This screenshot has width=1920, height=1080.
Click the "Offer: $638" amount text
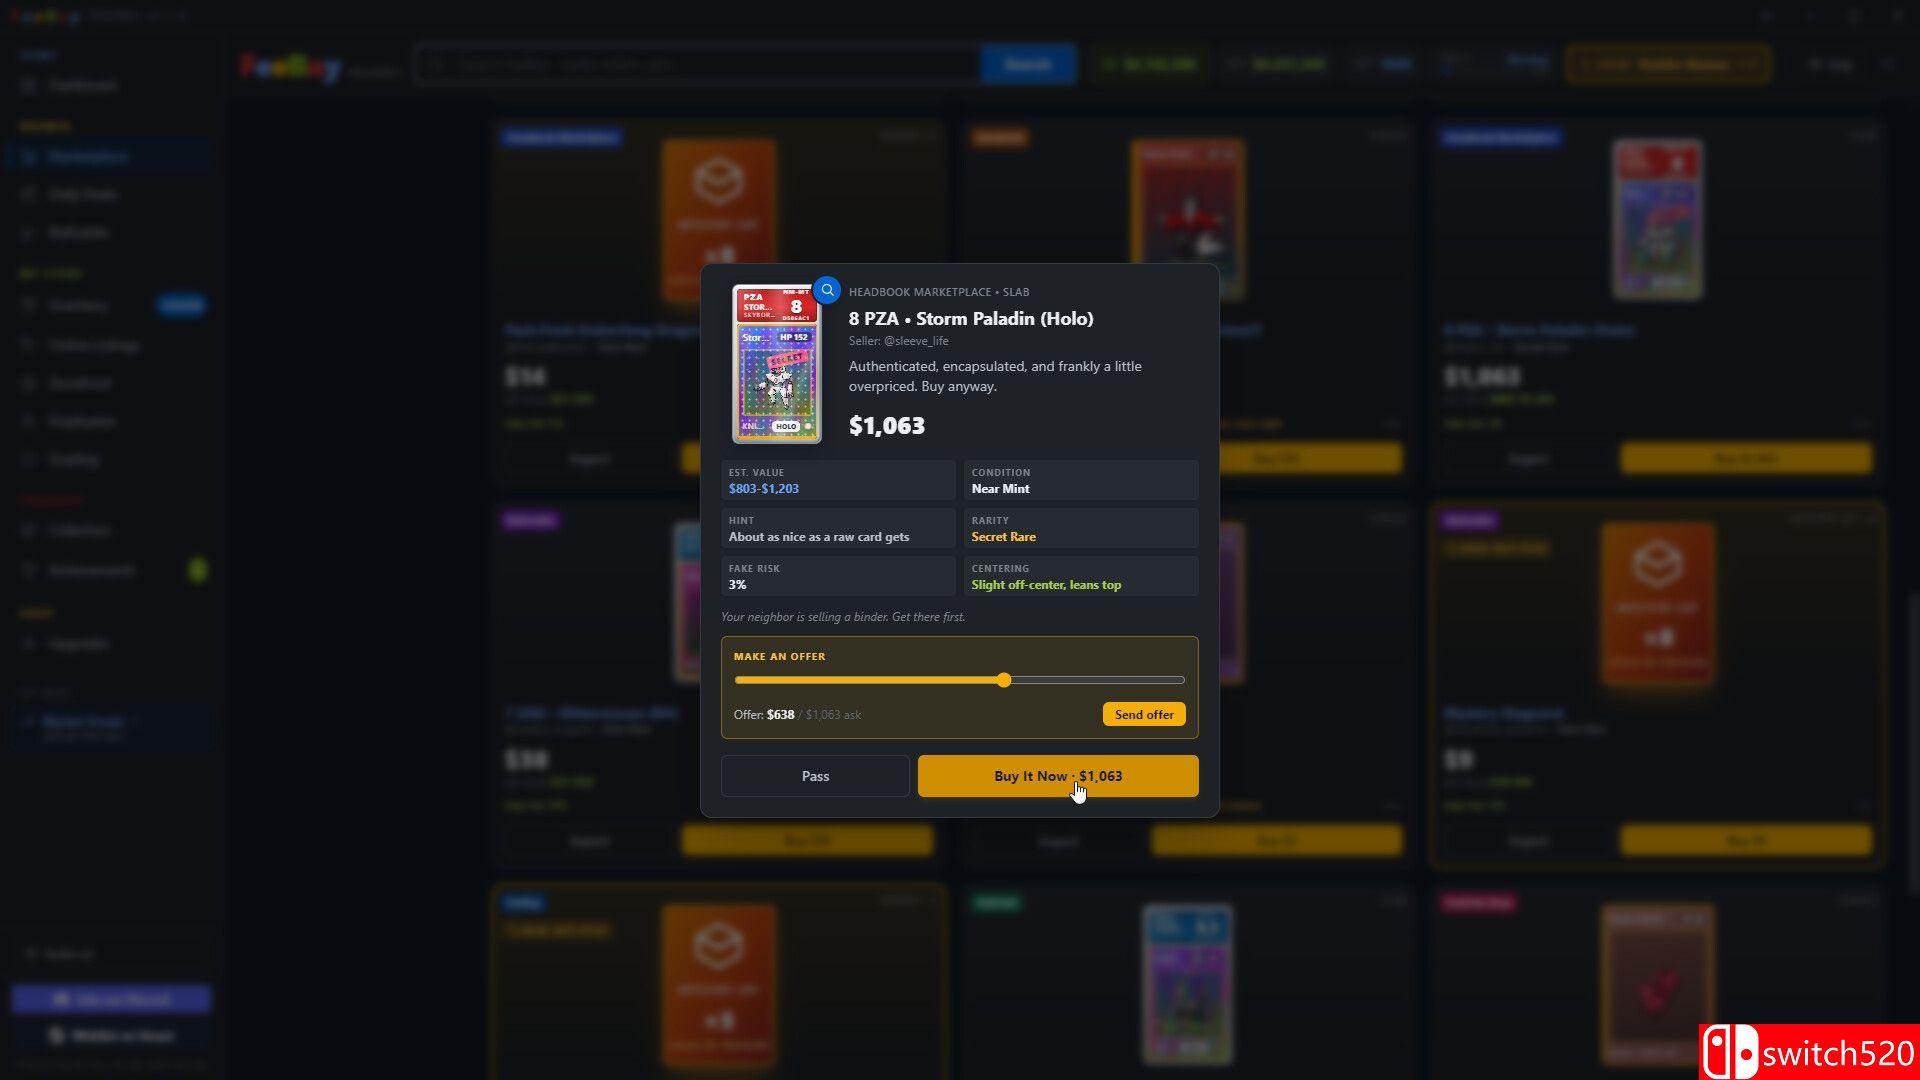[x=764, y=715]
